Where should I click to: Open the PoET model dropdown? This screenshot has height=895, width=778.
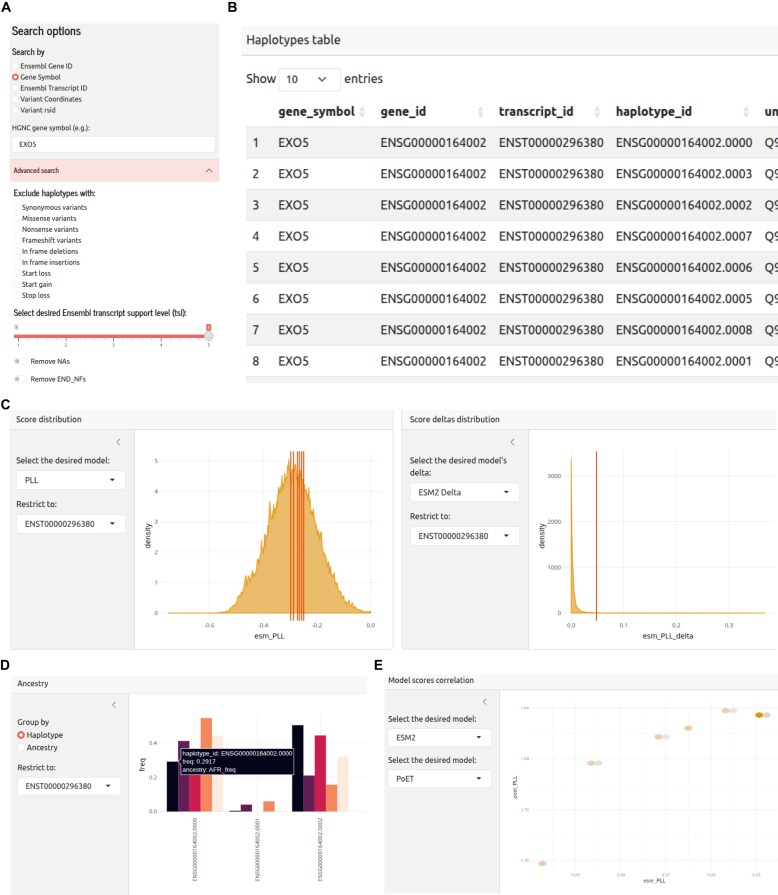tap(438, 779)
